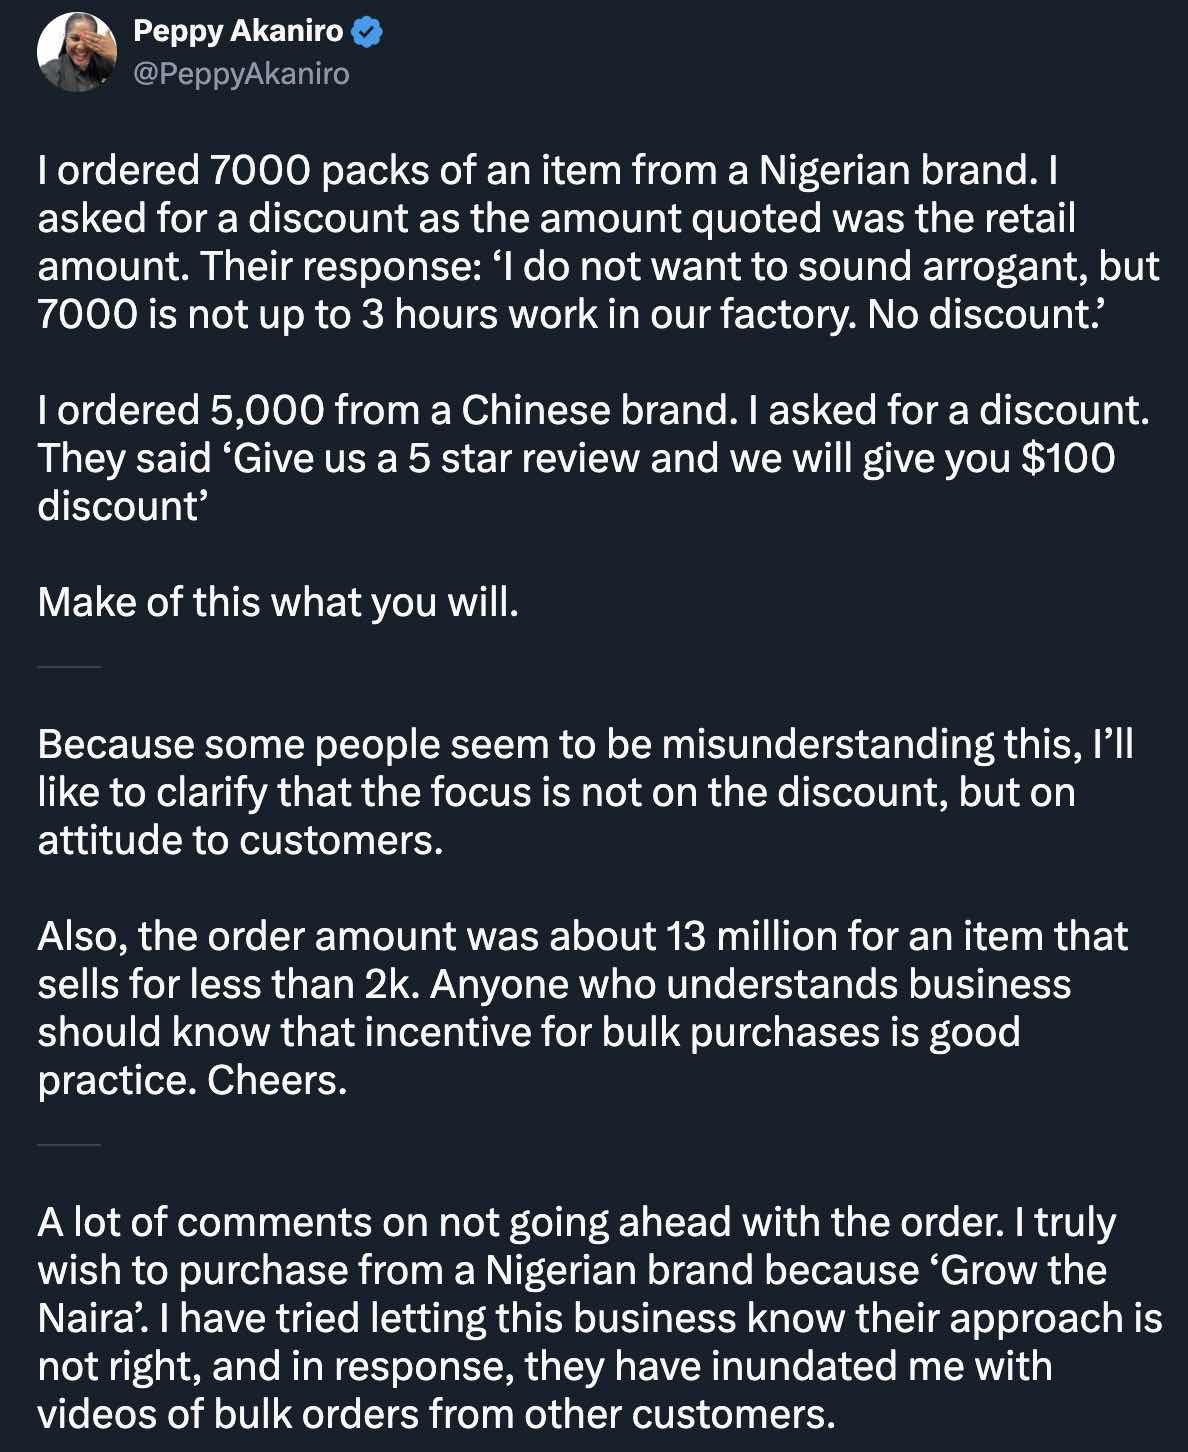Screen dimensions: 1188x1452
Task: Open the Peppy Akaniro display name
Action: [238, 32]
